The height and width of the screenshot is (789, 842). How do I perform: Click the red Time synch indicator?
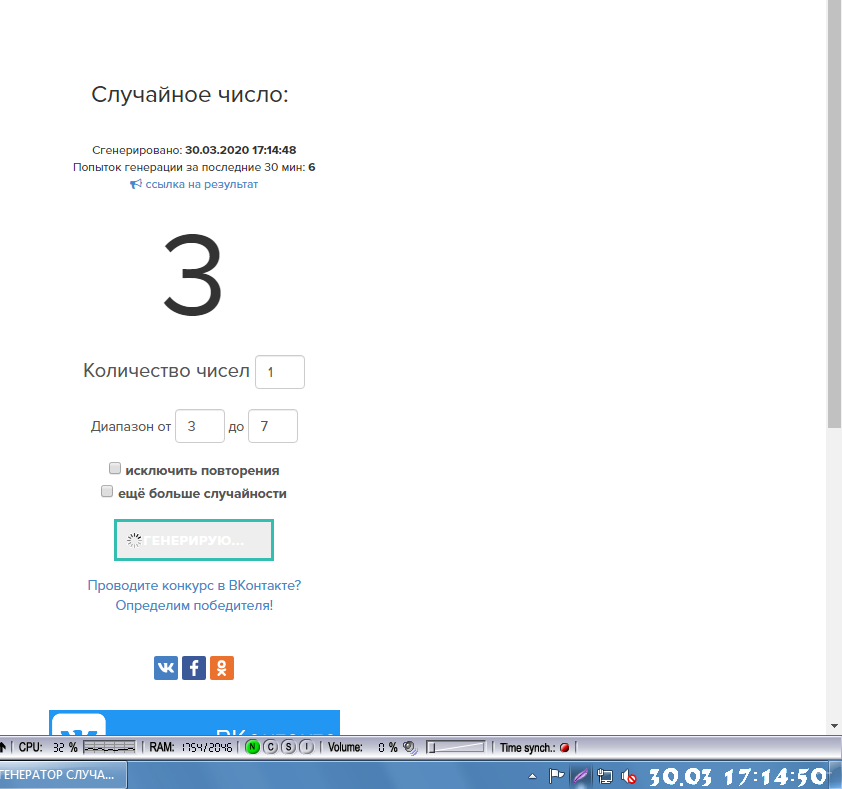(564, 748)
